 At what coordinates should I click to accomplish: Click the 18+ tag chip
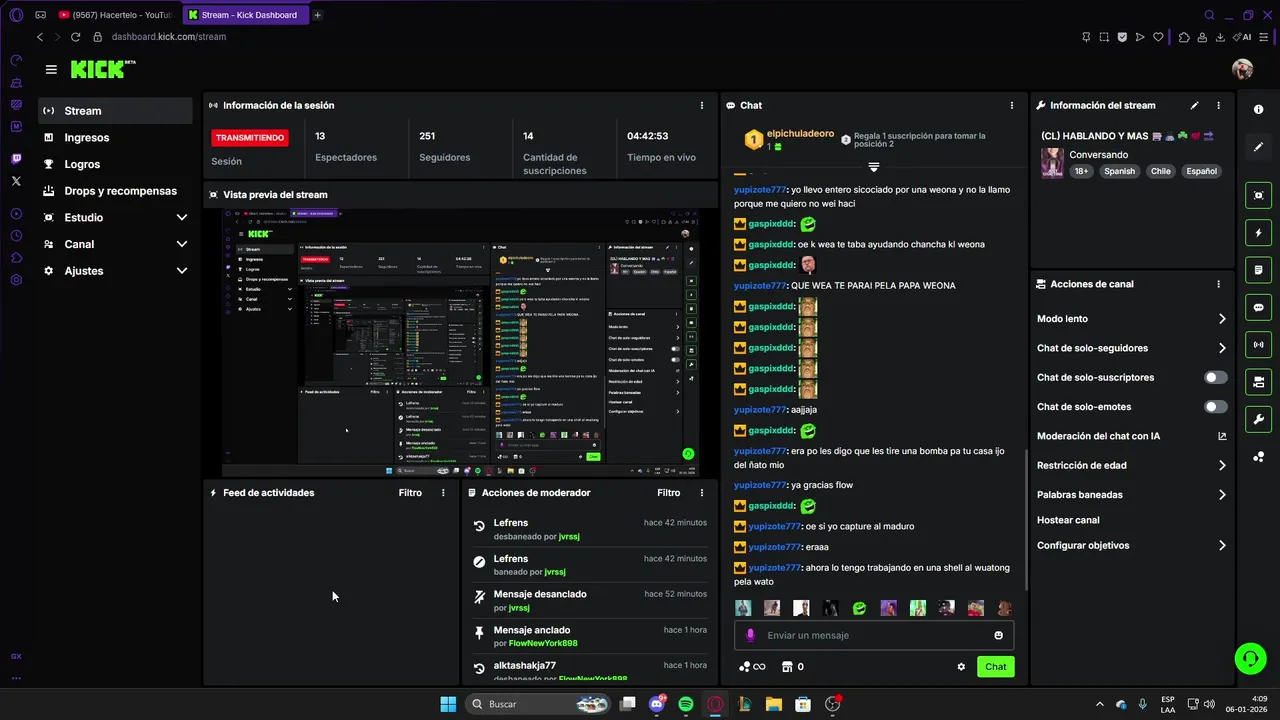click(1082, 171)
